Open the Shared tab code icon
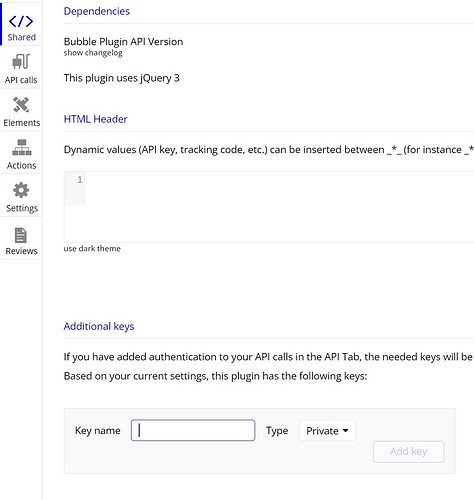Image resolution: width=474 pixels, height=500 pixels. tap(21, 22)
